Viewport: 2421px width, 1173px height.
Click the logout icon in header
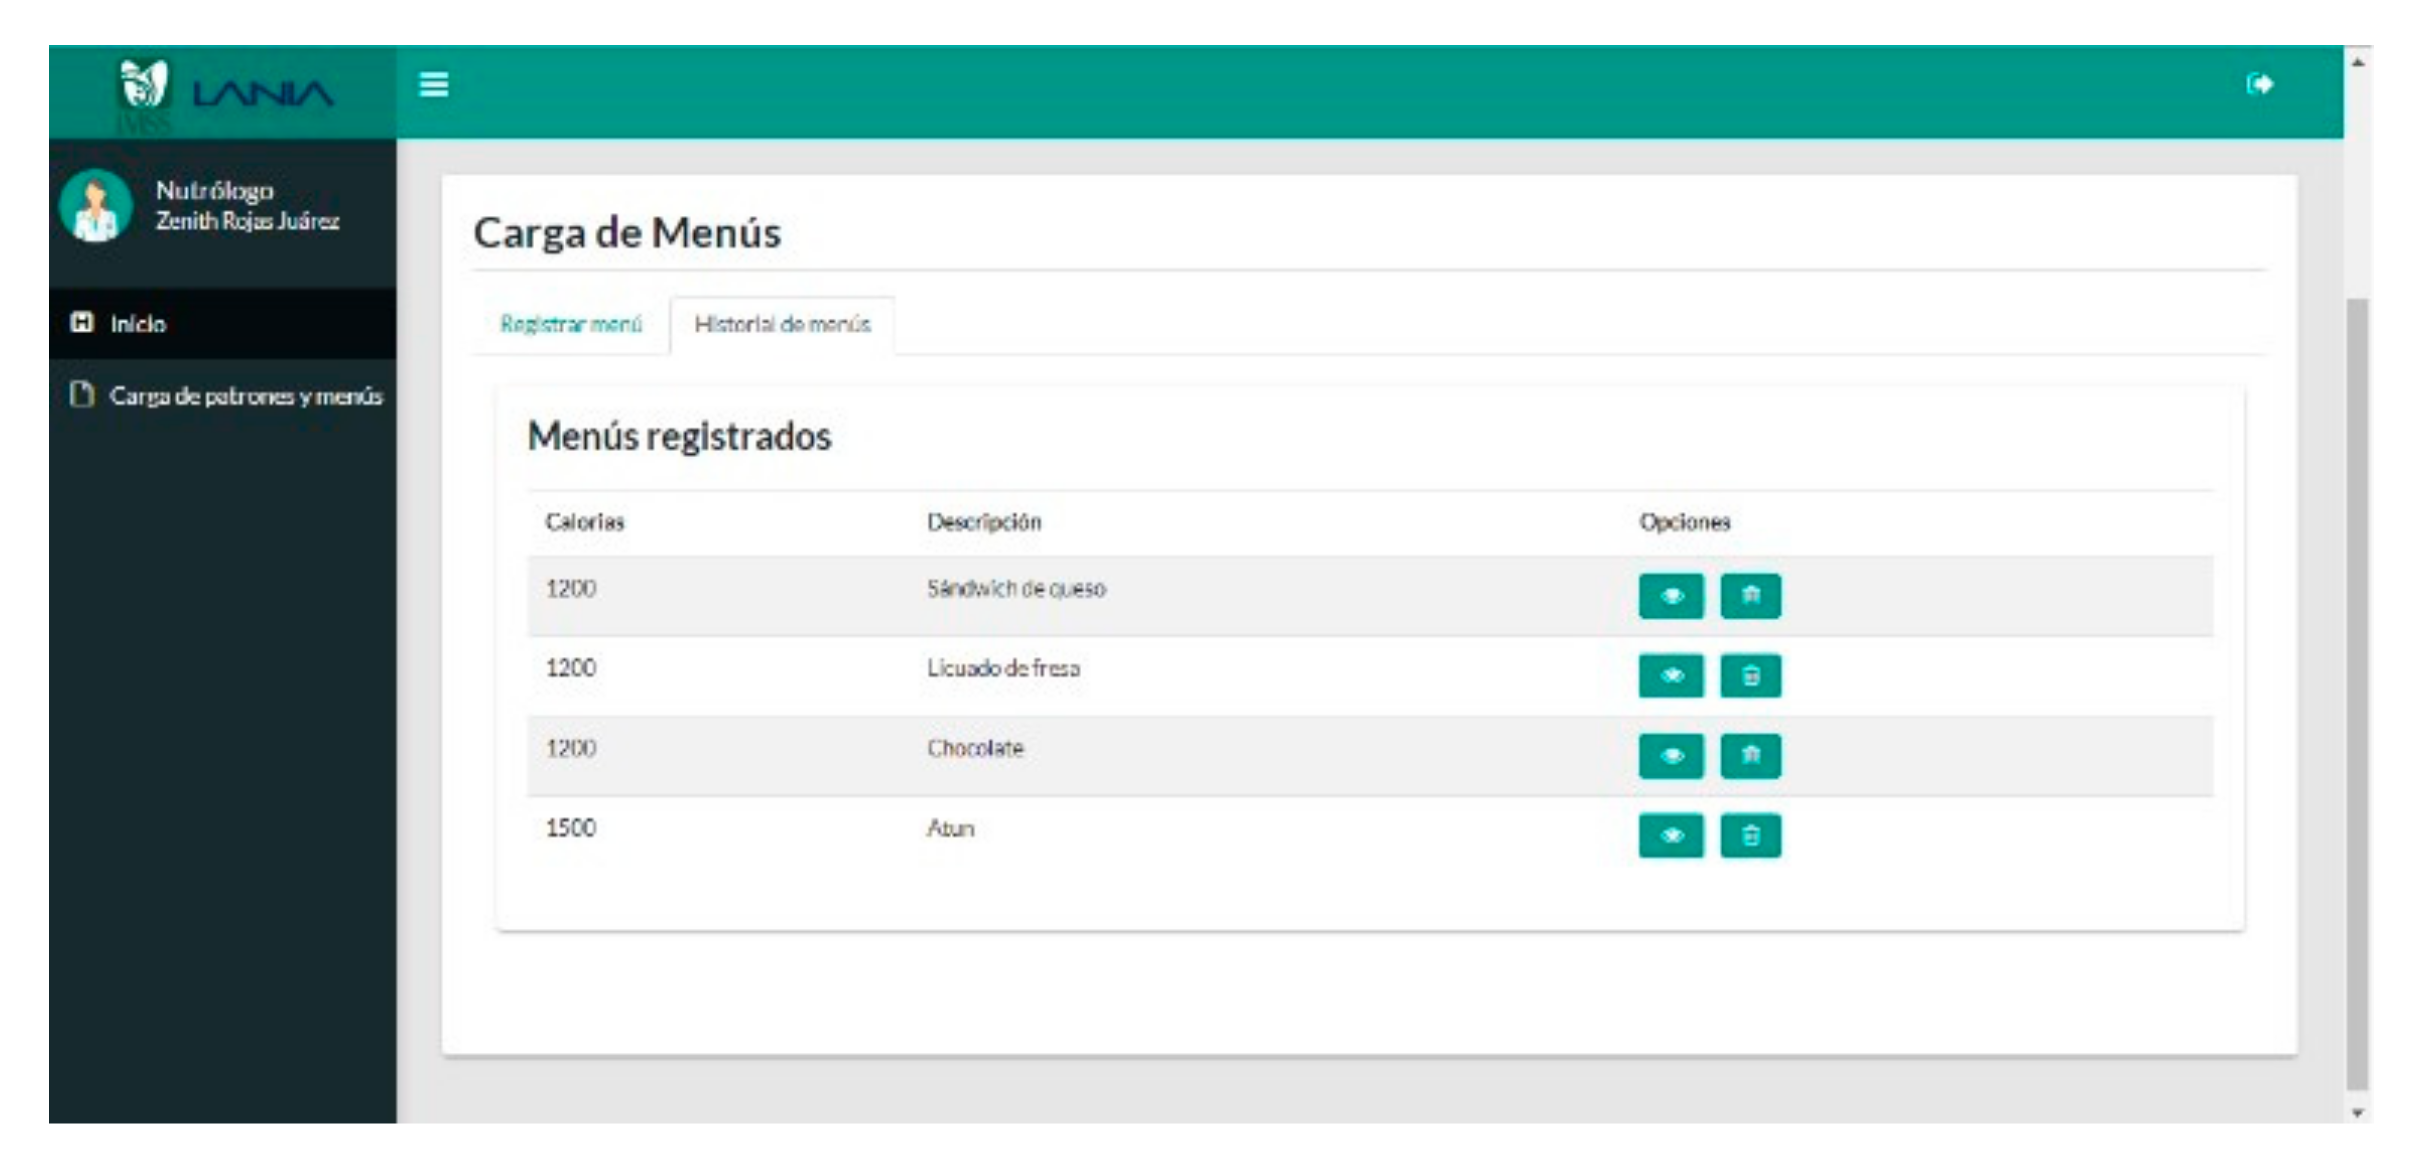click(x=2260, y=85)
